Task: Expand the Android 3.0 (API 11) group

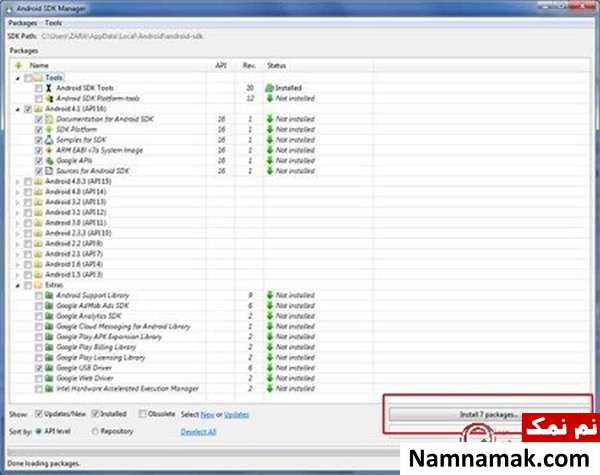Action: coord(18,223)
